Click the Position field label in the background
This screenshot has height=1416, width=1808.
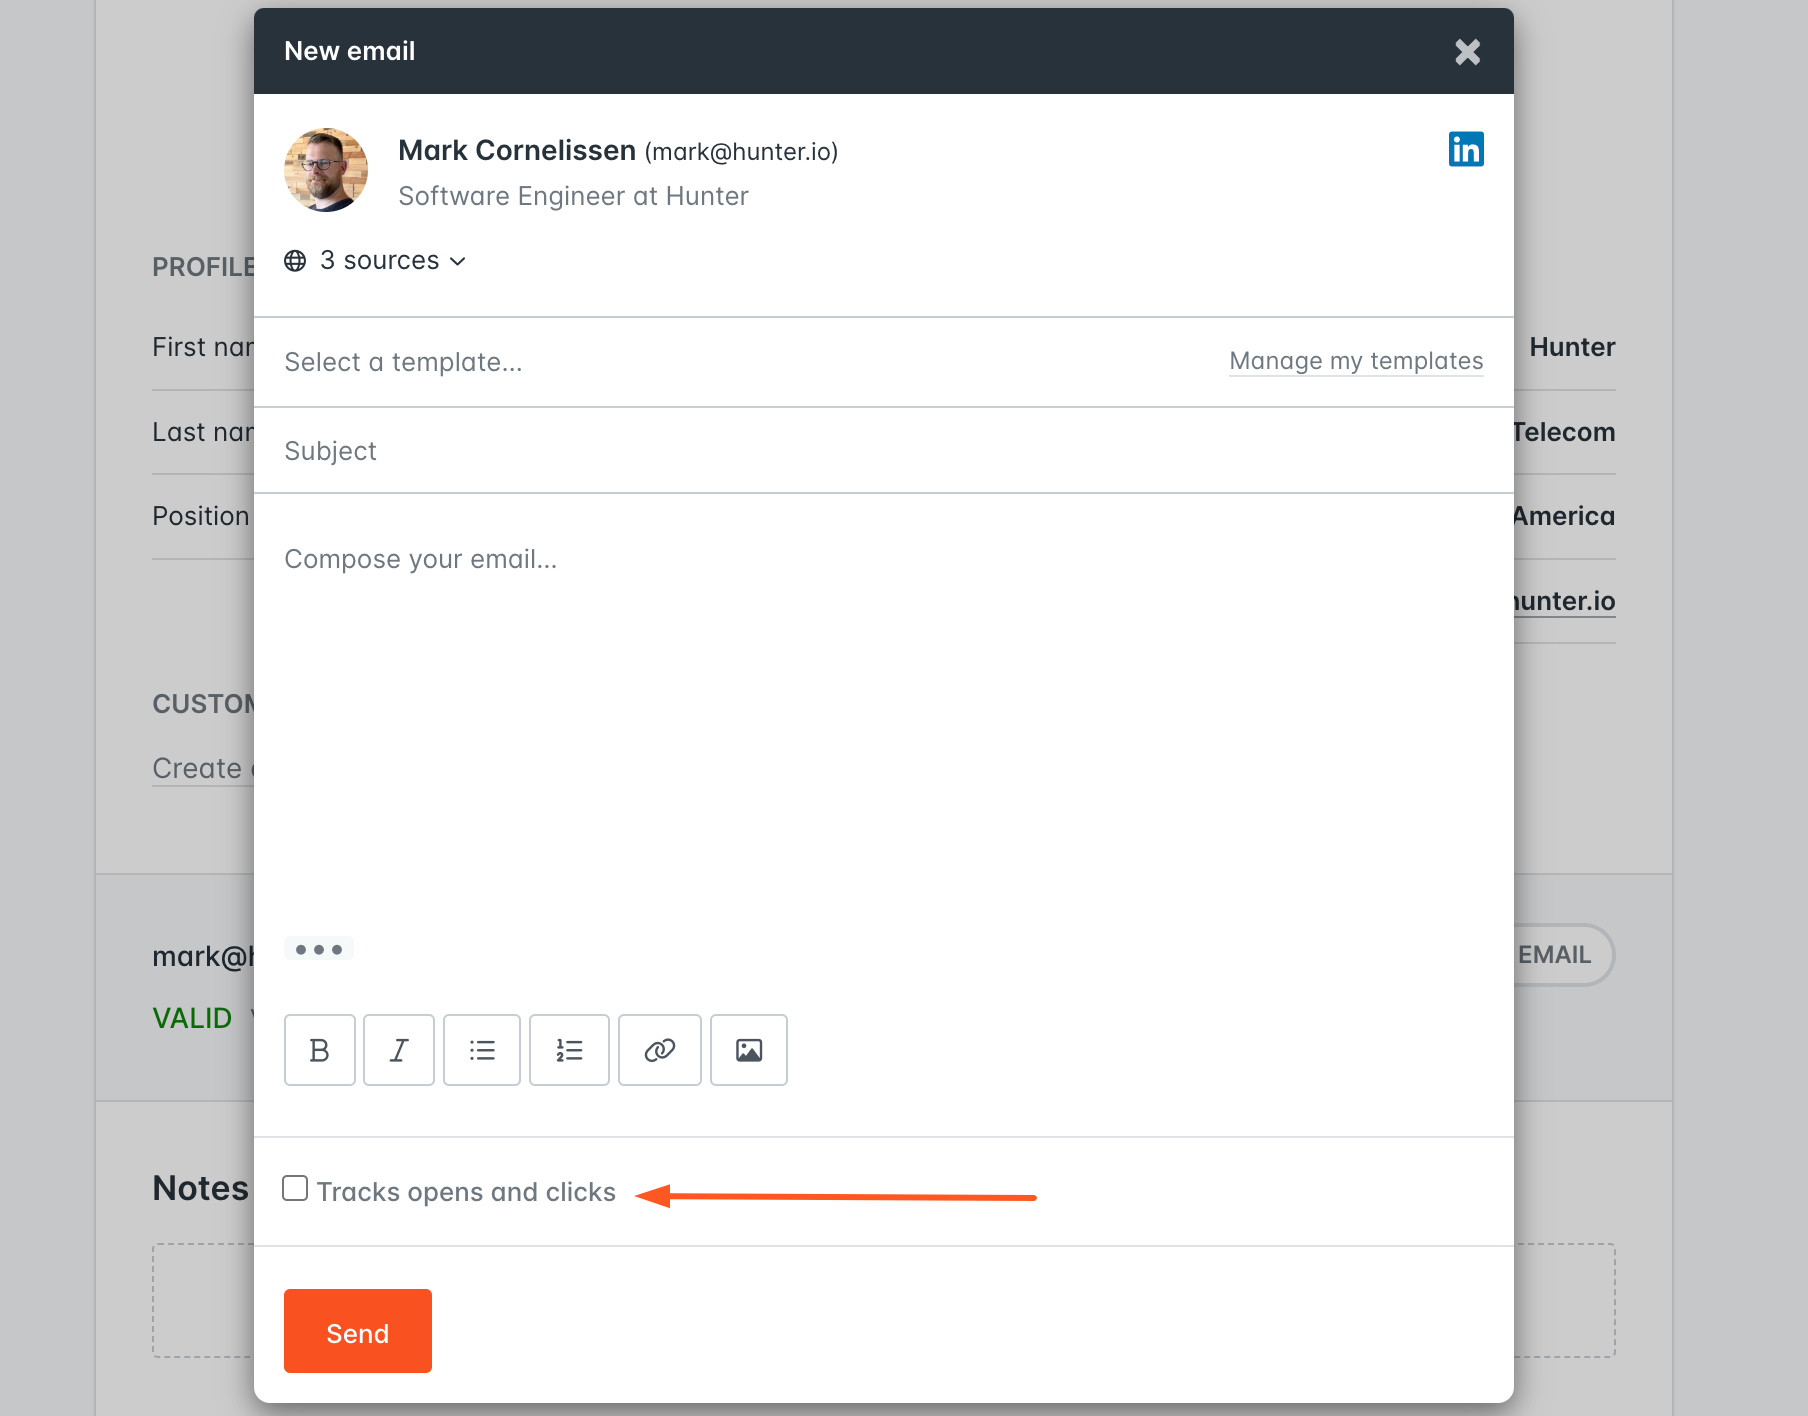[201, 516]
